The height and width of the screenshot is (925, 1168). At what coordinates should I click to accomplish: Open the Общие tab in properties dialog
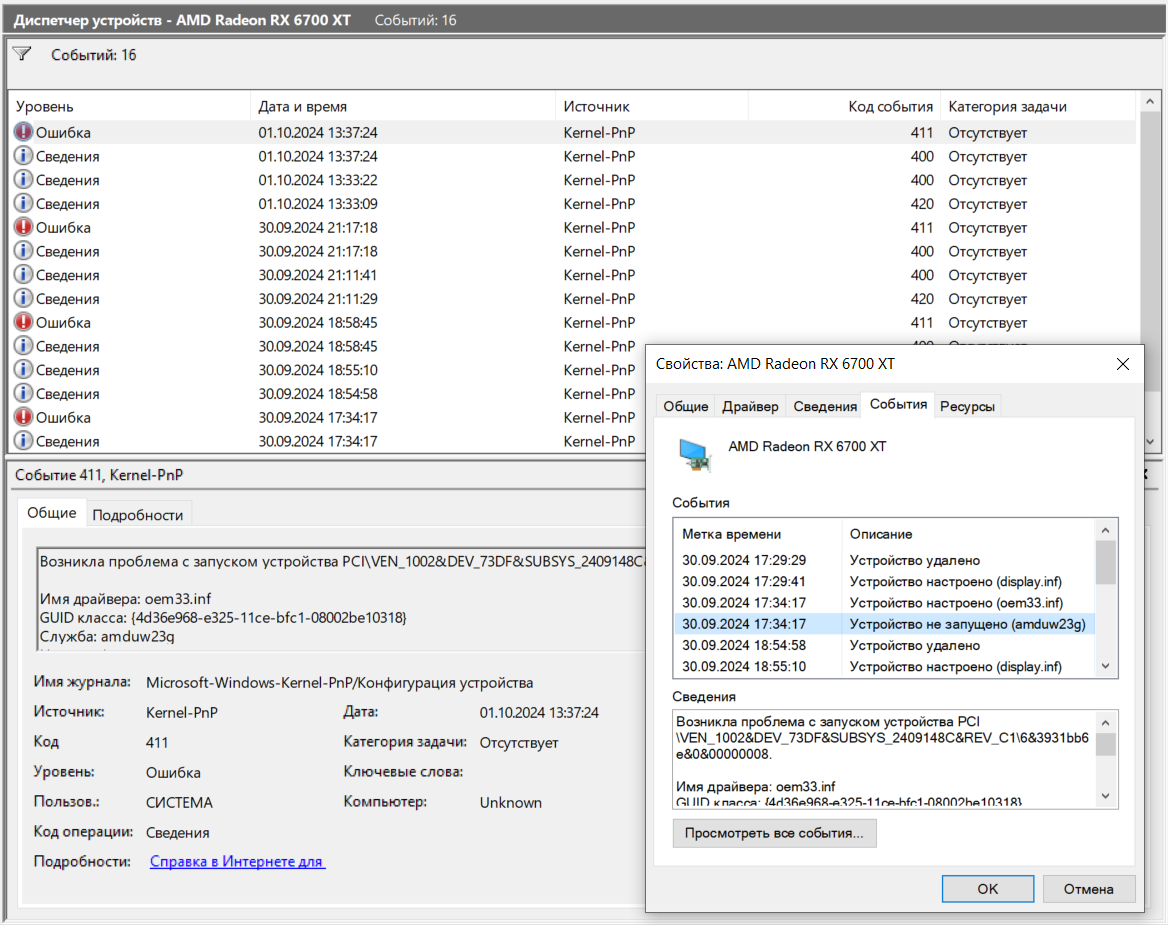pos(685,407)
